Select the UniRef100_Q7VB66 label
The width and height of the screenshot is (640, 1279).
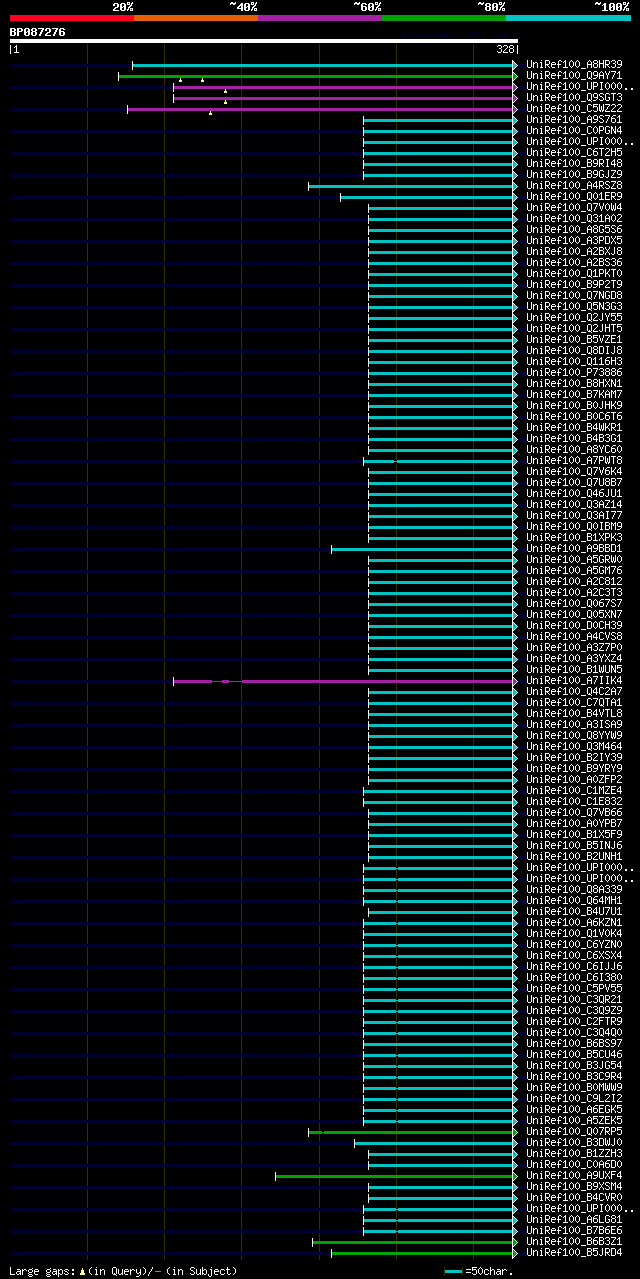[x=574, y=812]
